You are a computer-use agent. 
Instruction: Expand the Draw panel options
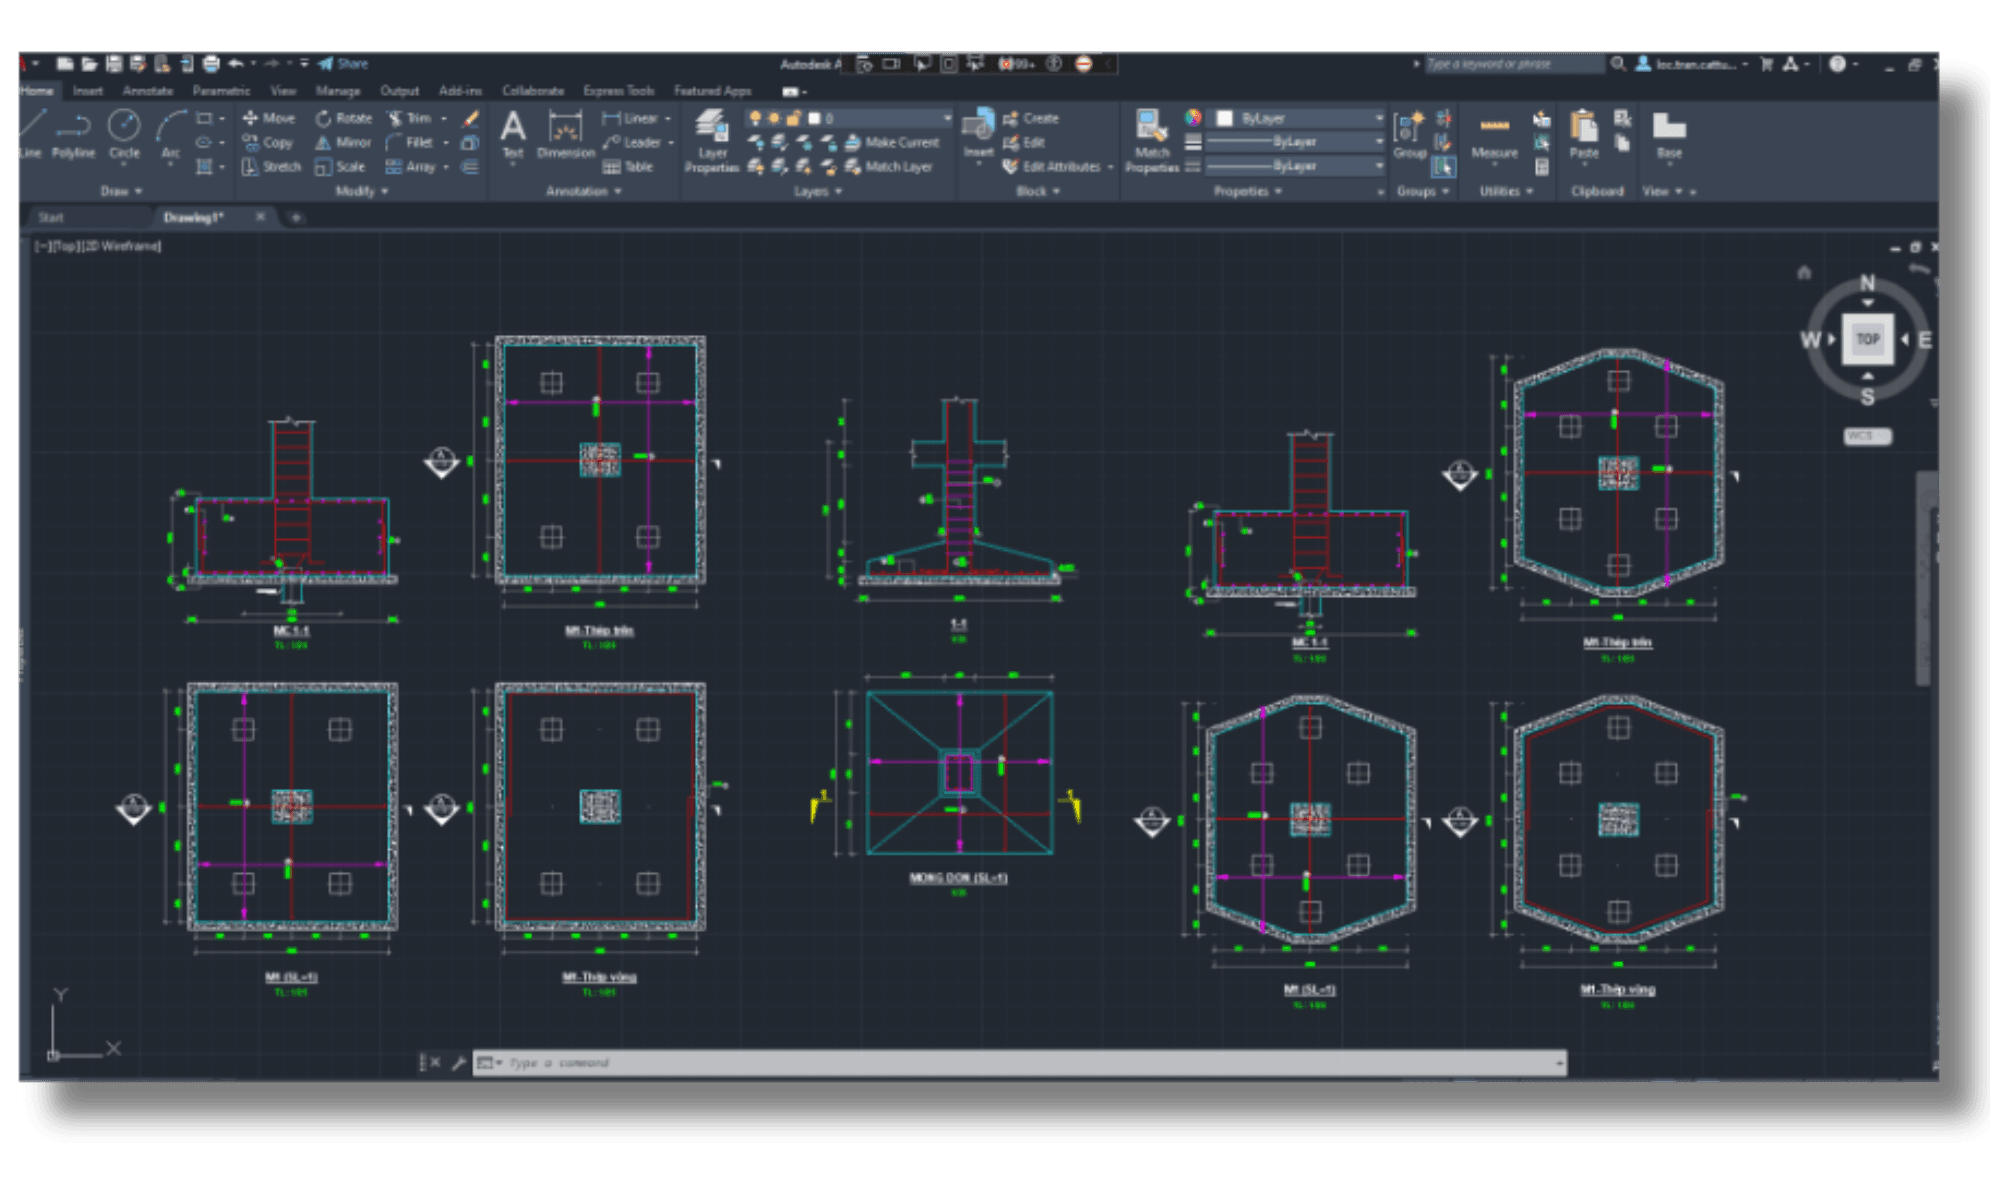tap(121, 191)
